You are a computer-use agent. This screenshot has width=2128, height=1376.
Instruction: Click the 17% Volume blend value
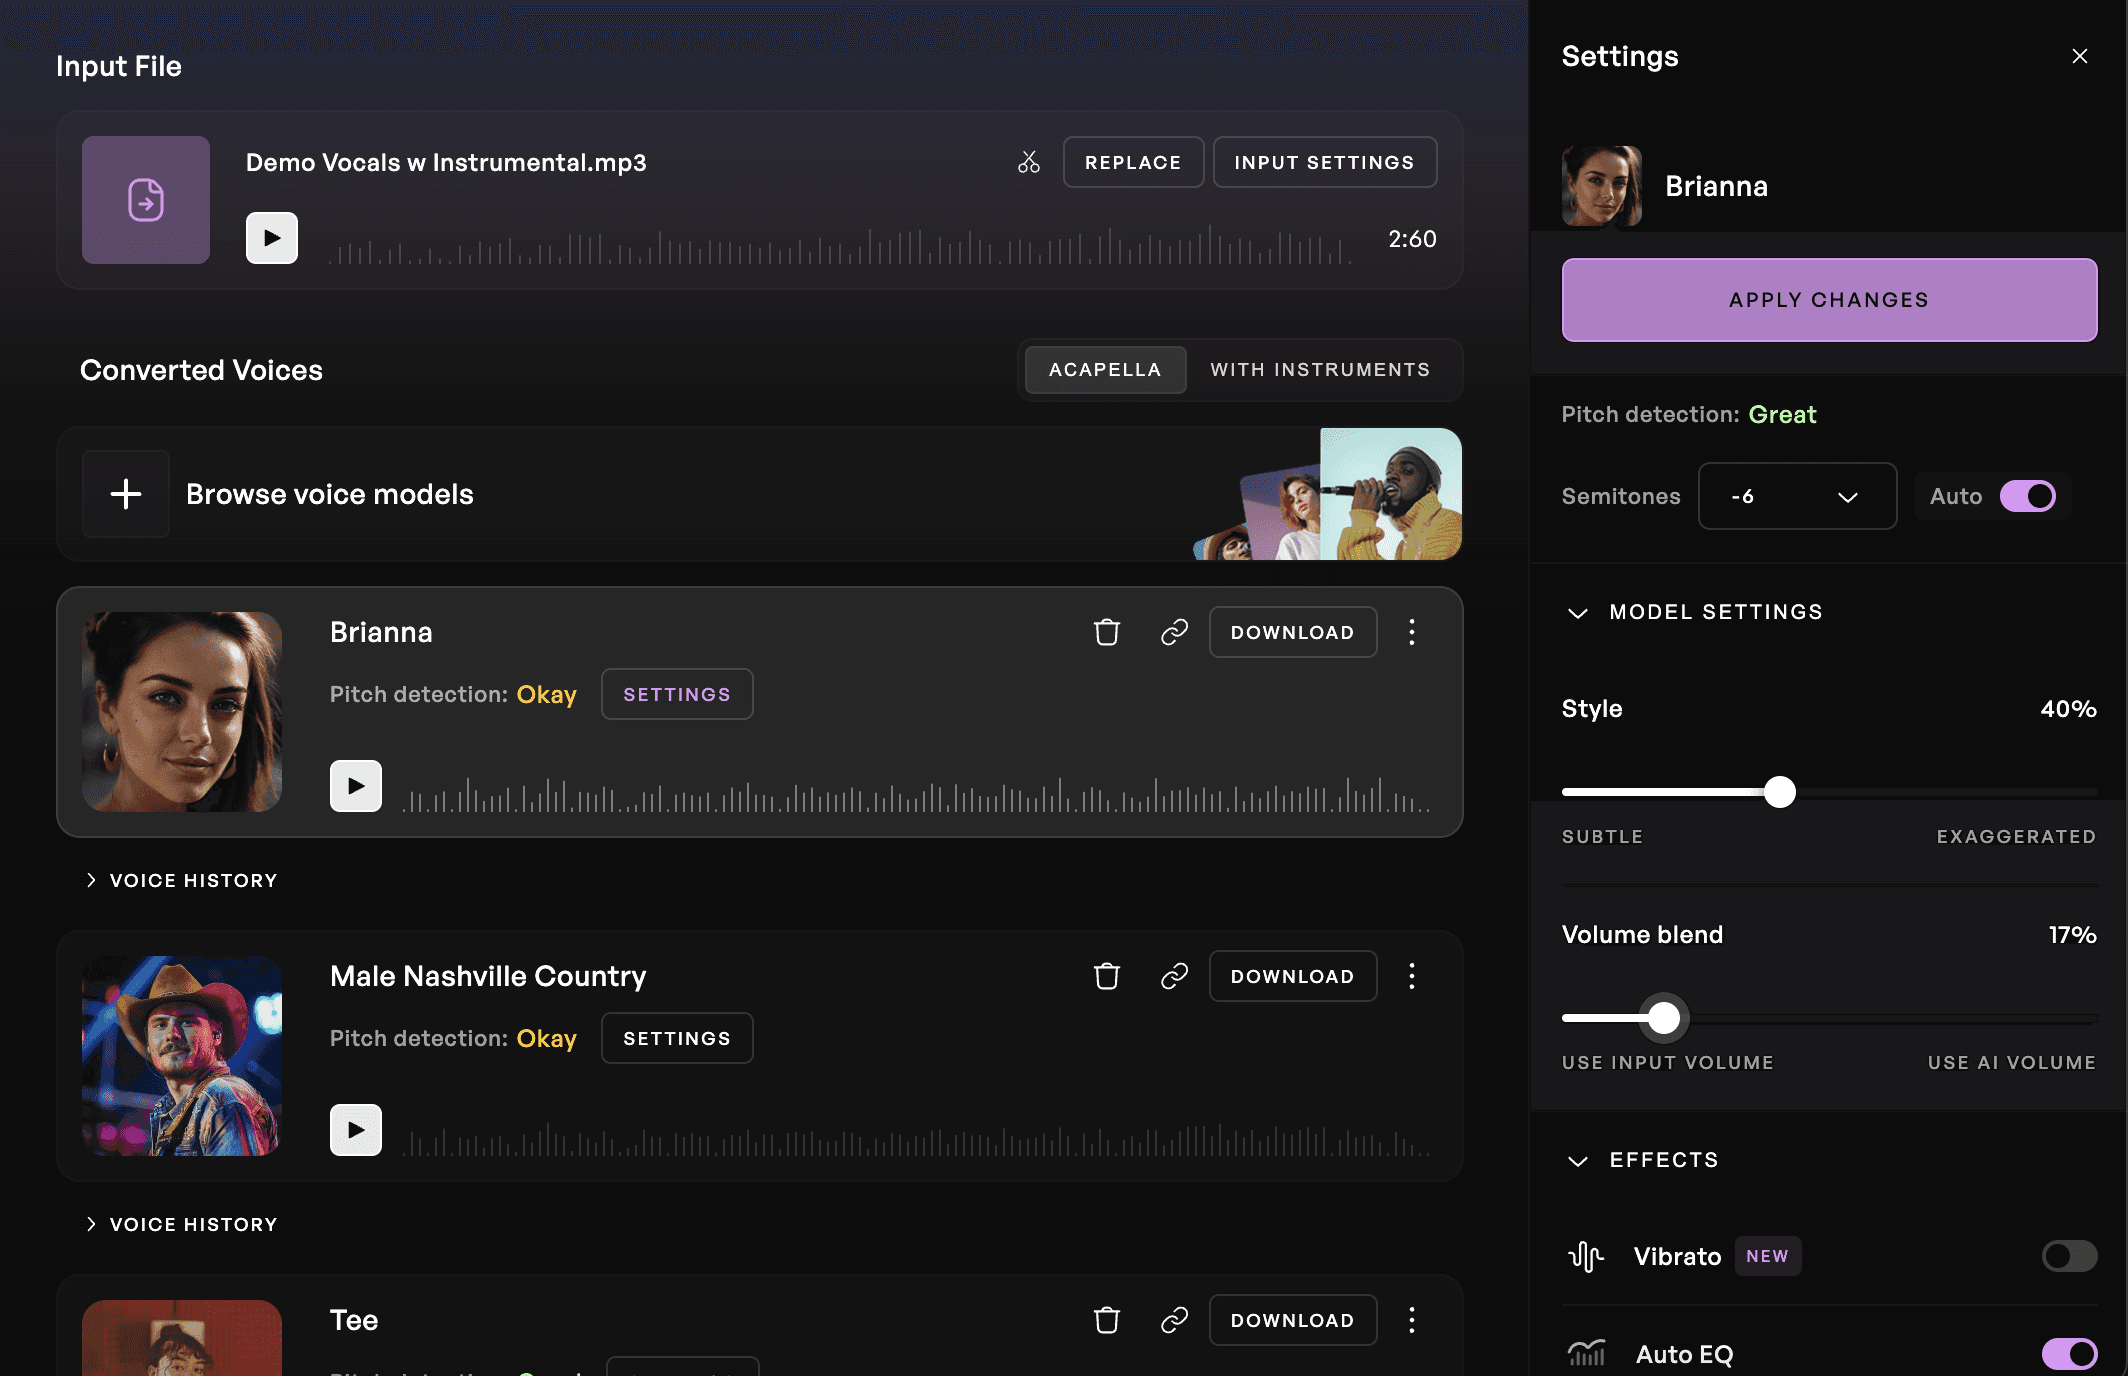coord(2072,935)
